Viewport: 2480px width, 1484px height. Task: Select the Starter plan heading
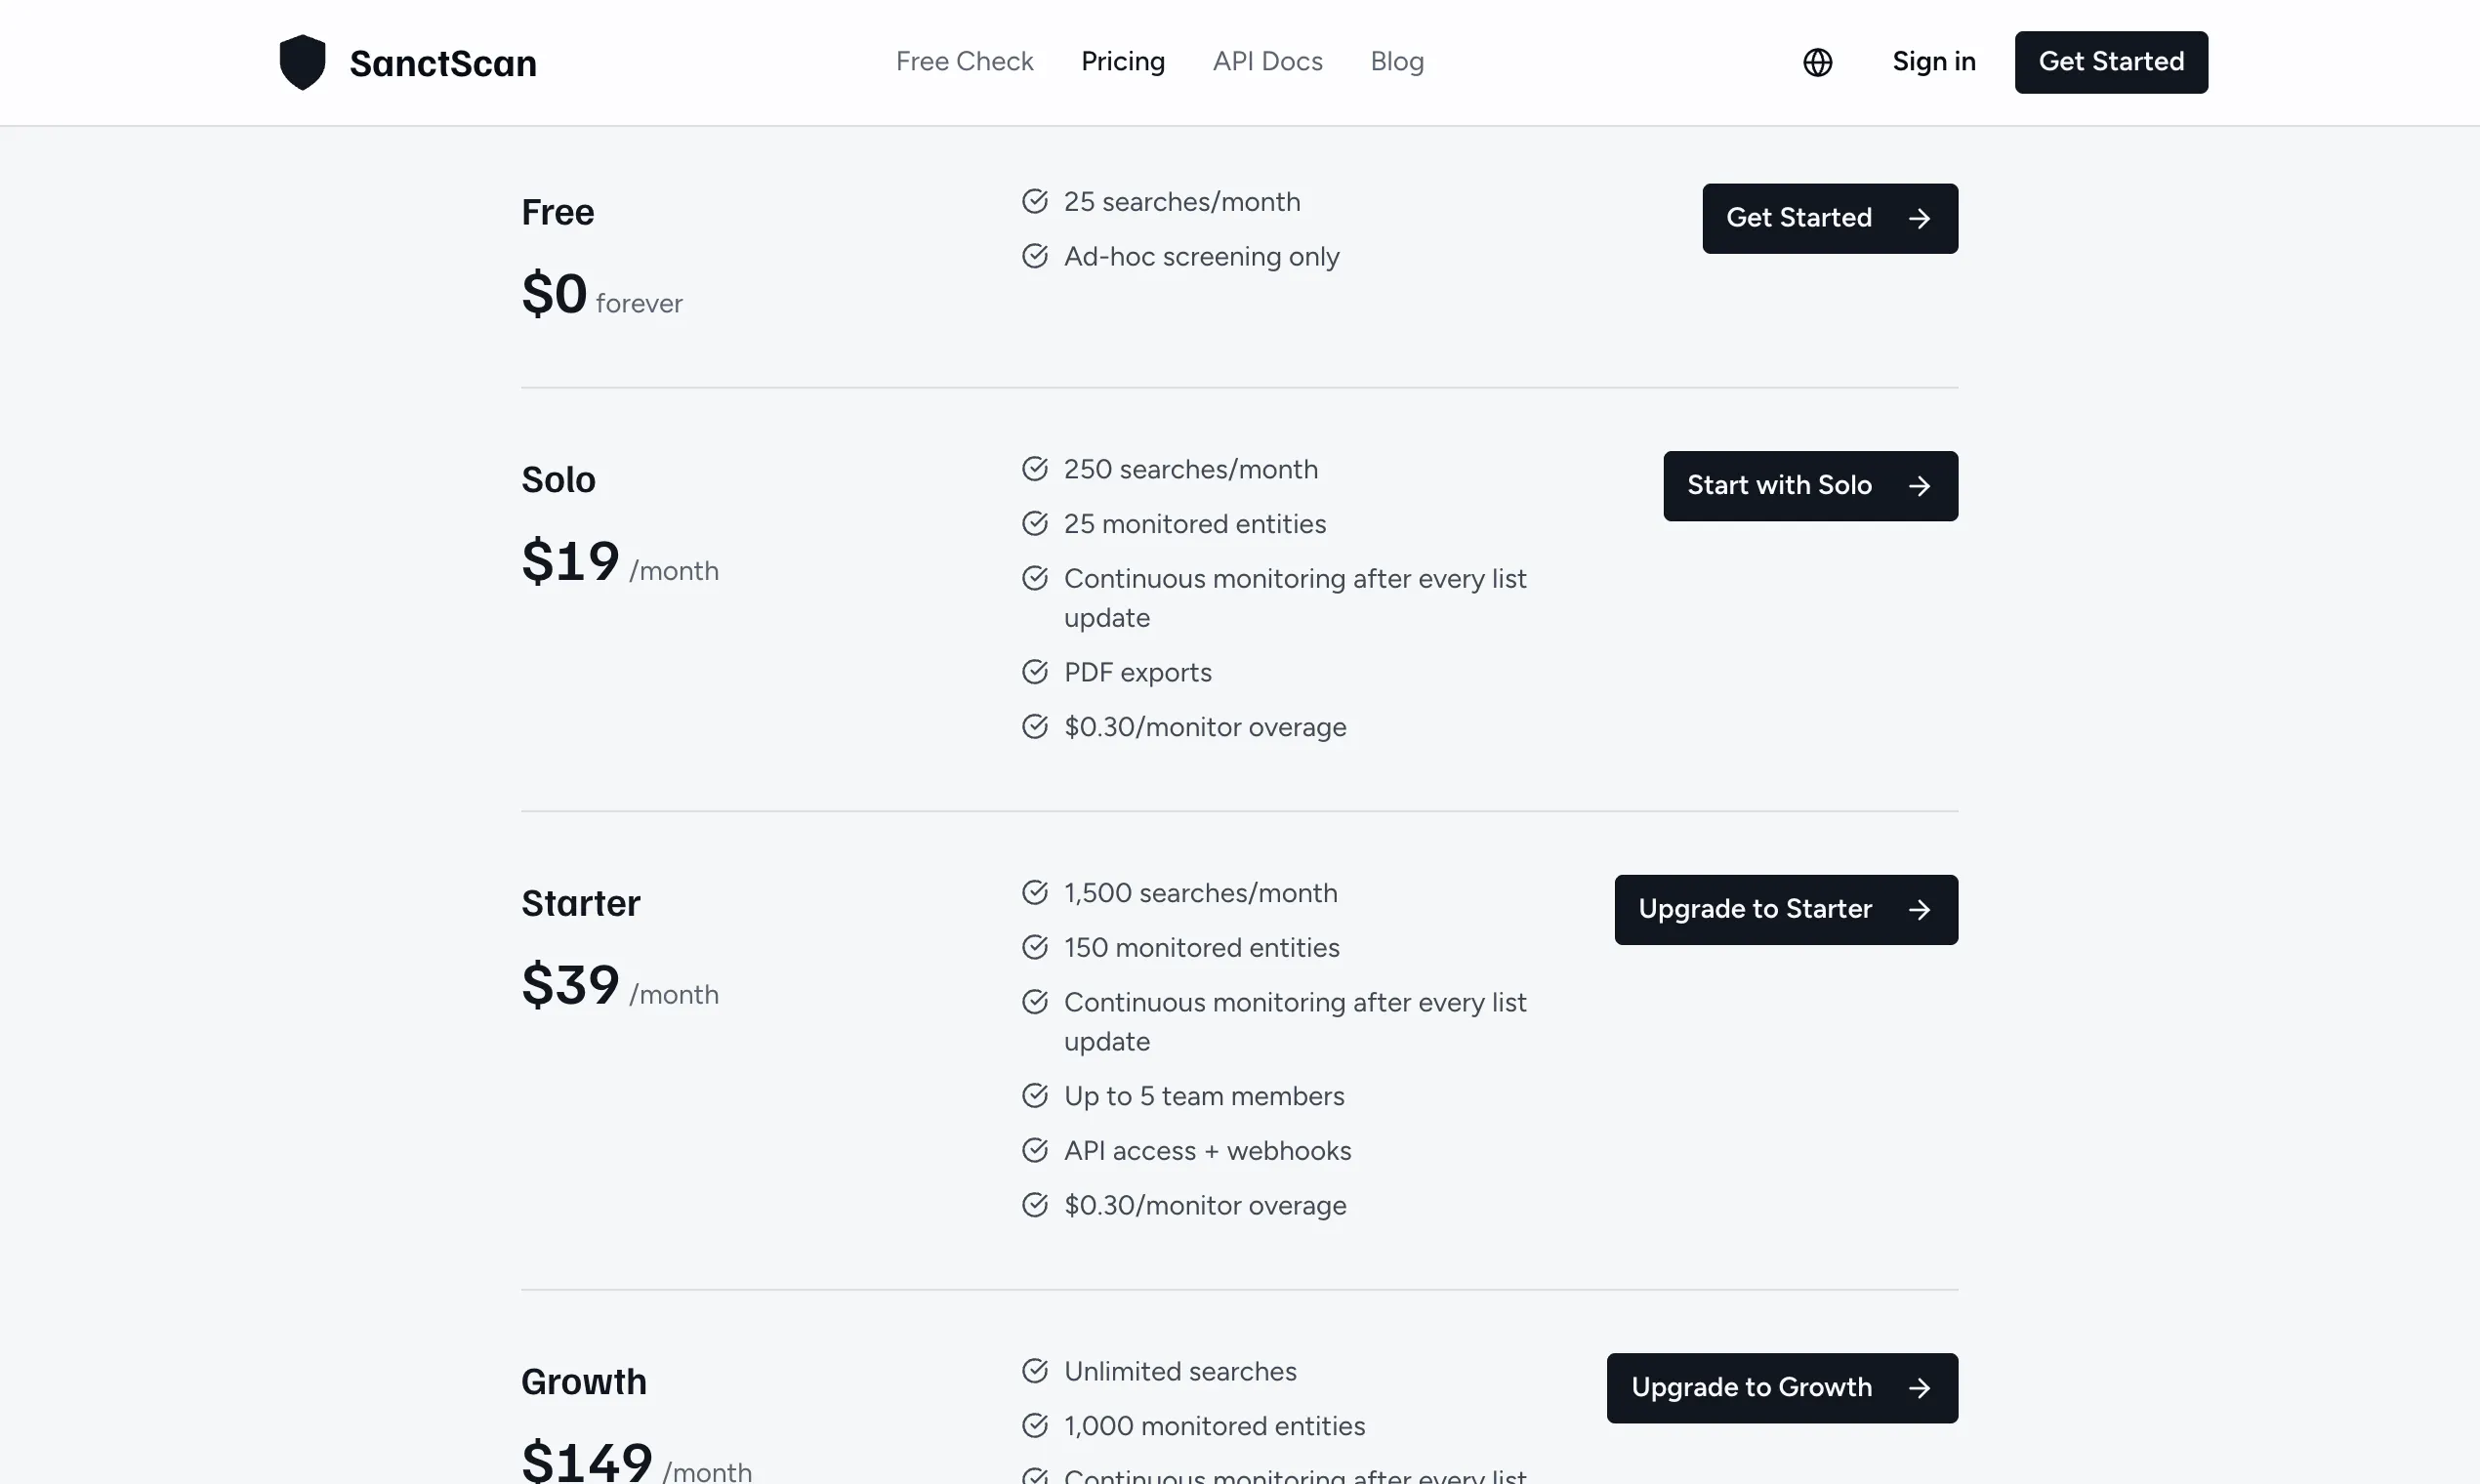tap(580, 904)
